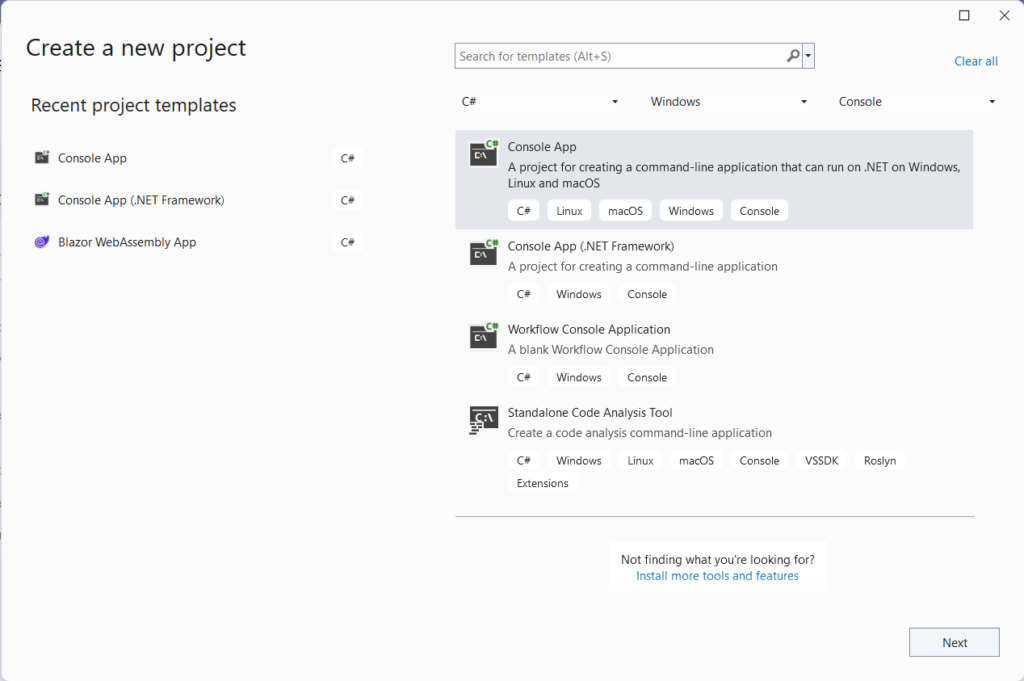
Task: Click the Standalone Code Analysis Tool icon
Action: (483, 419)
